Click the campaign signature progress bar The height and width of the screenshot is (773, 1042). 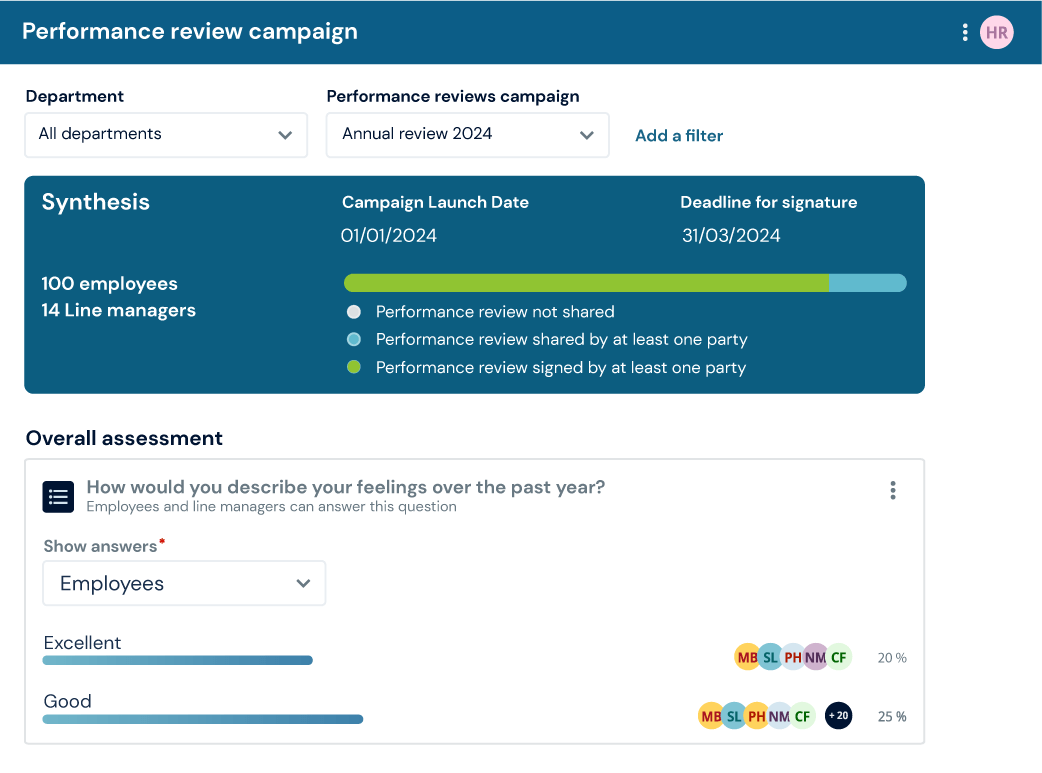coord(625,283)
